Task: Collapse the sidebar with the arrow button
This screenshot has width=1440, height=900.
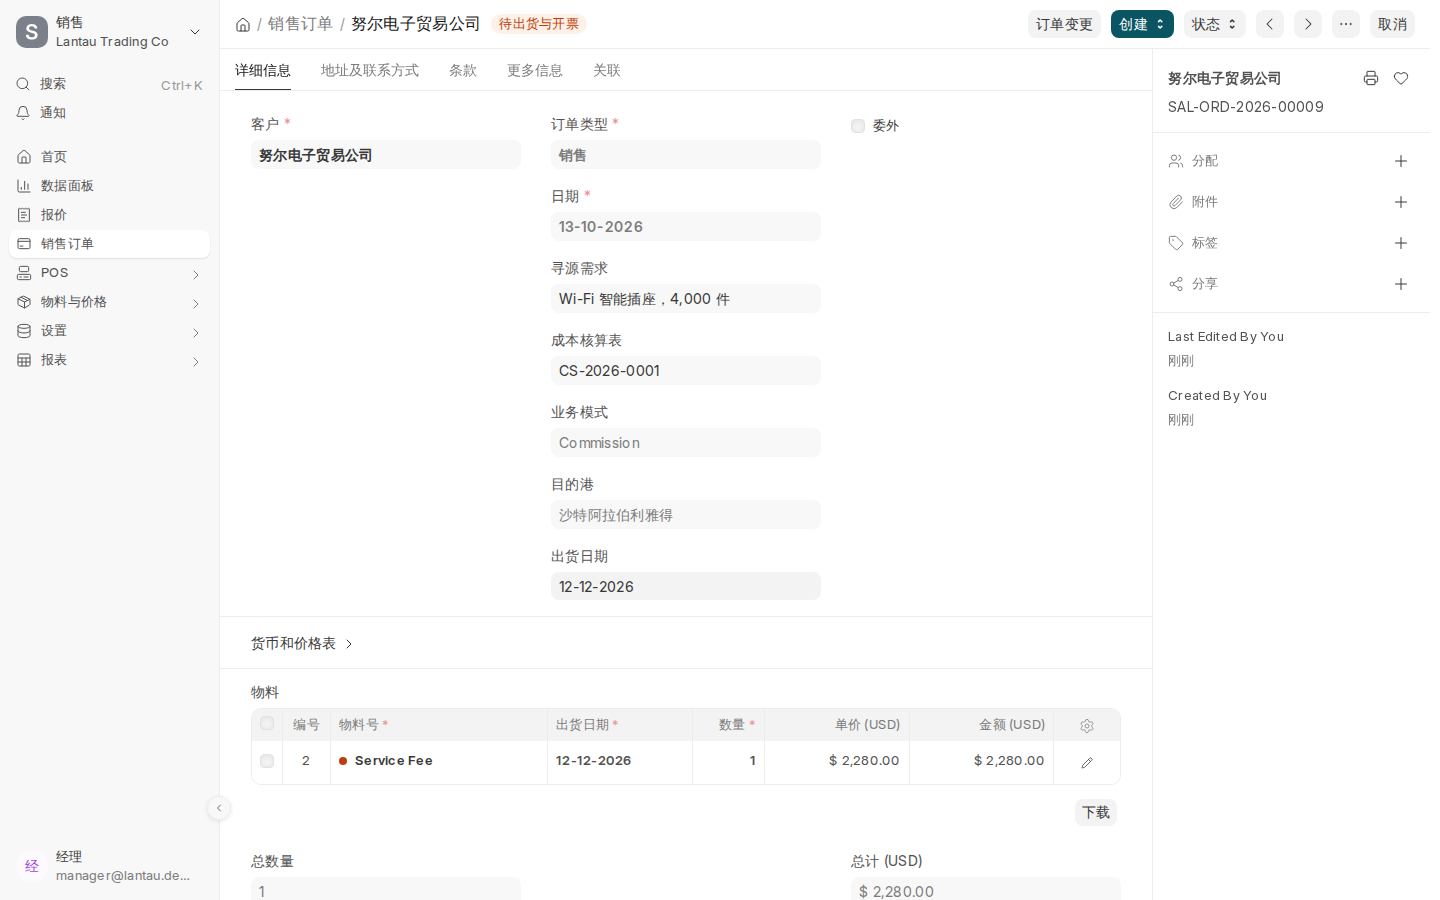Action: pyautogui.click(x=219, y=808)
